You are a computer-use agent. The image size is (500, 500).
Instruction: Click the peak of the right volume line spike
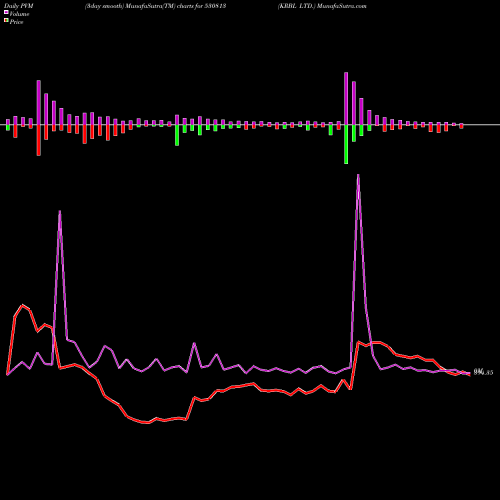358,175
